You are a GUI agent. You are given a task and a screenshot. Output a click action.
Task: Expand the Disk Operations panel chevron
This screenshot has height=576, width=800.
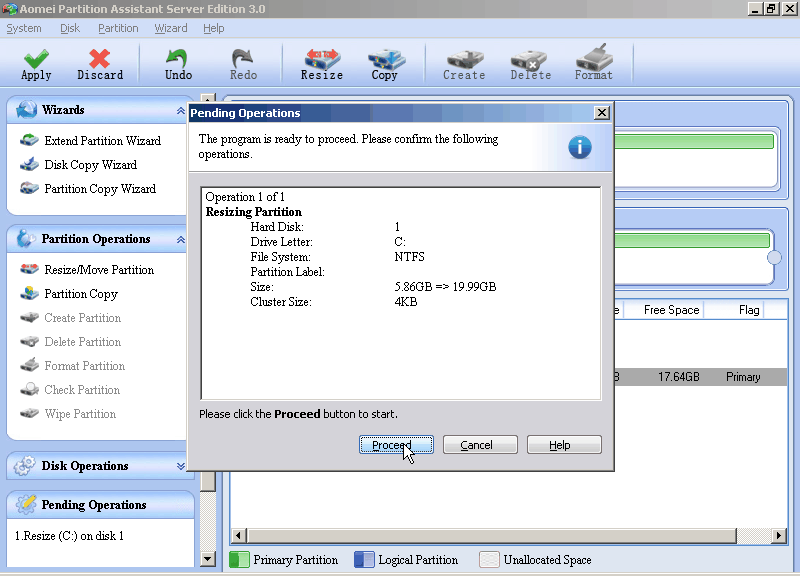click(180, 466)
